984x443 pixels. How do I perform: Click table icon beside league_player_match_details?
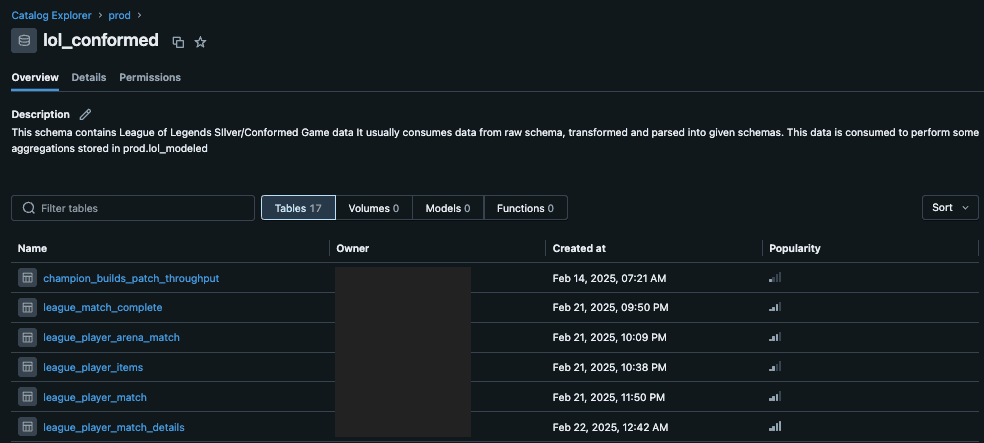point(27,427)
